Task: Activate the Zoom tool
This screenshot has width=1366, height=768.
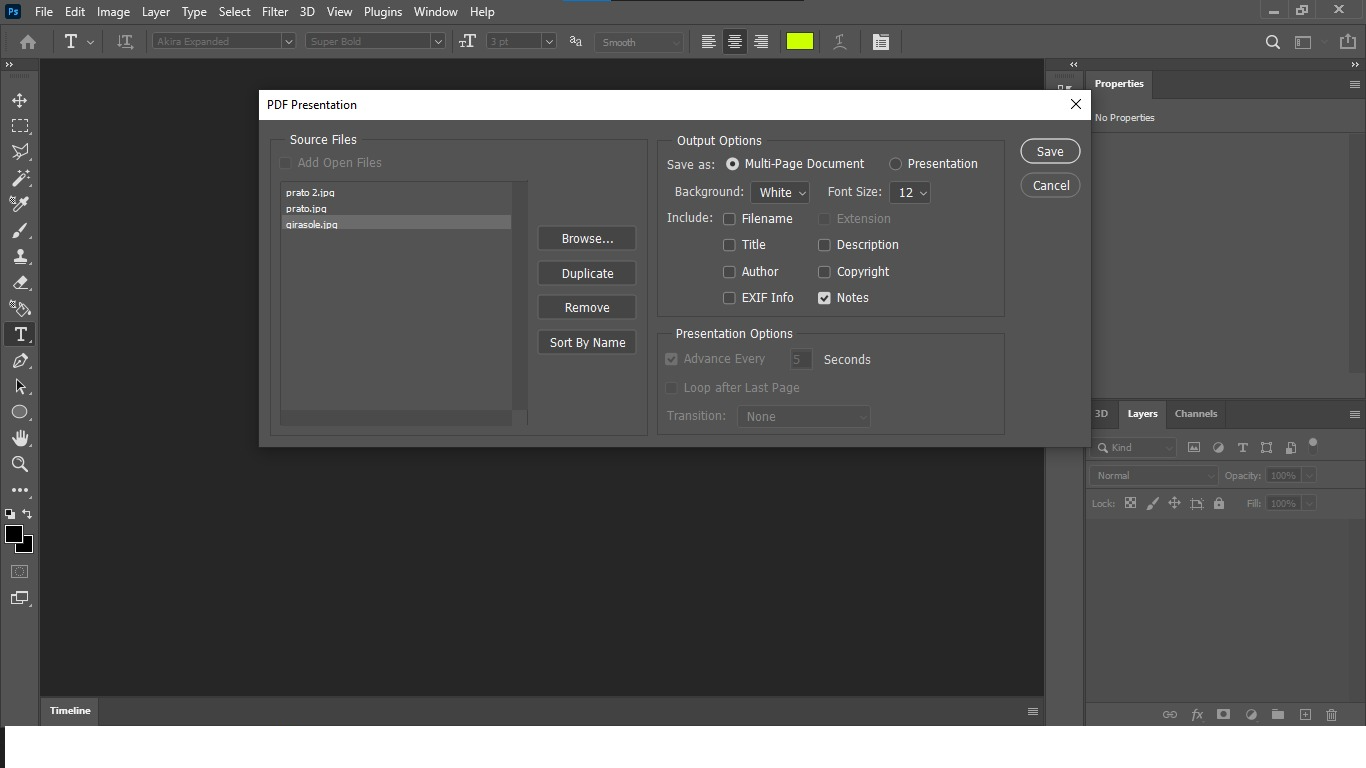Action: pos(20,464)
